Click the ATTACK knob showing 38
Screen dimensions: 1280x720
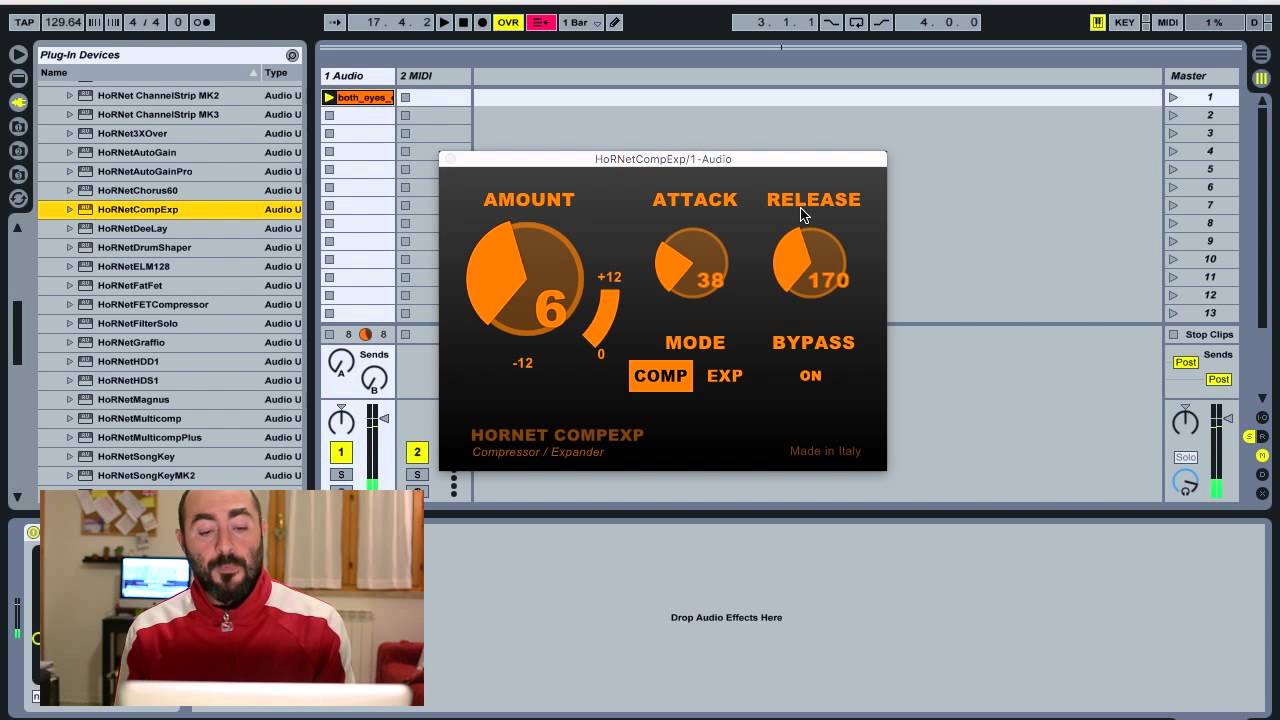tap(691, 263)
